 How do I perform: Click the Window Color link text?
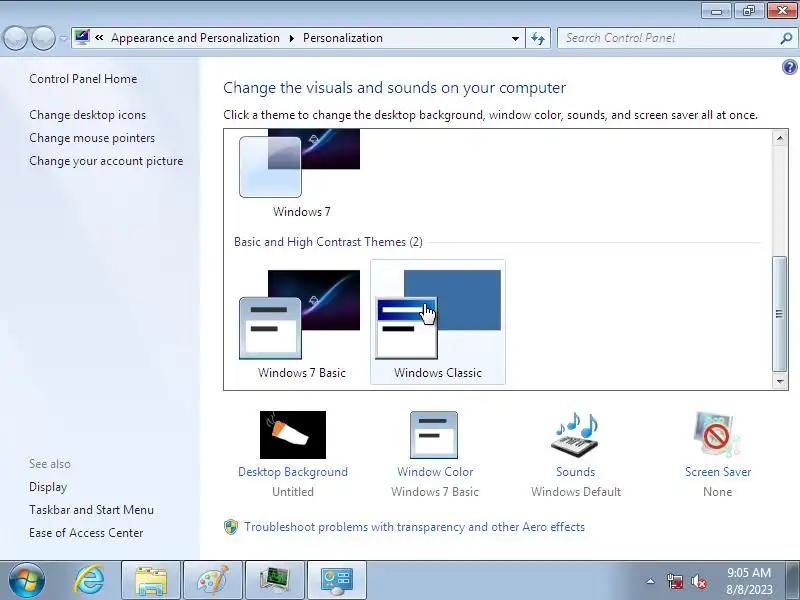point(435,472)
